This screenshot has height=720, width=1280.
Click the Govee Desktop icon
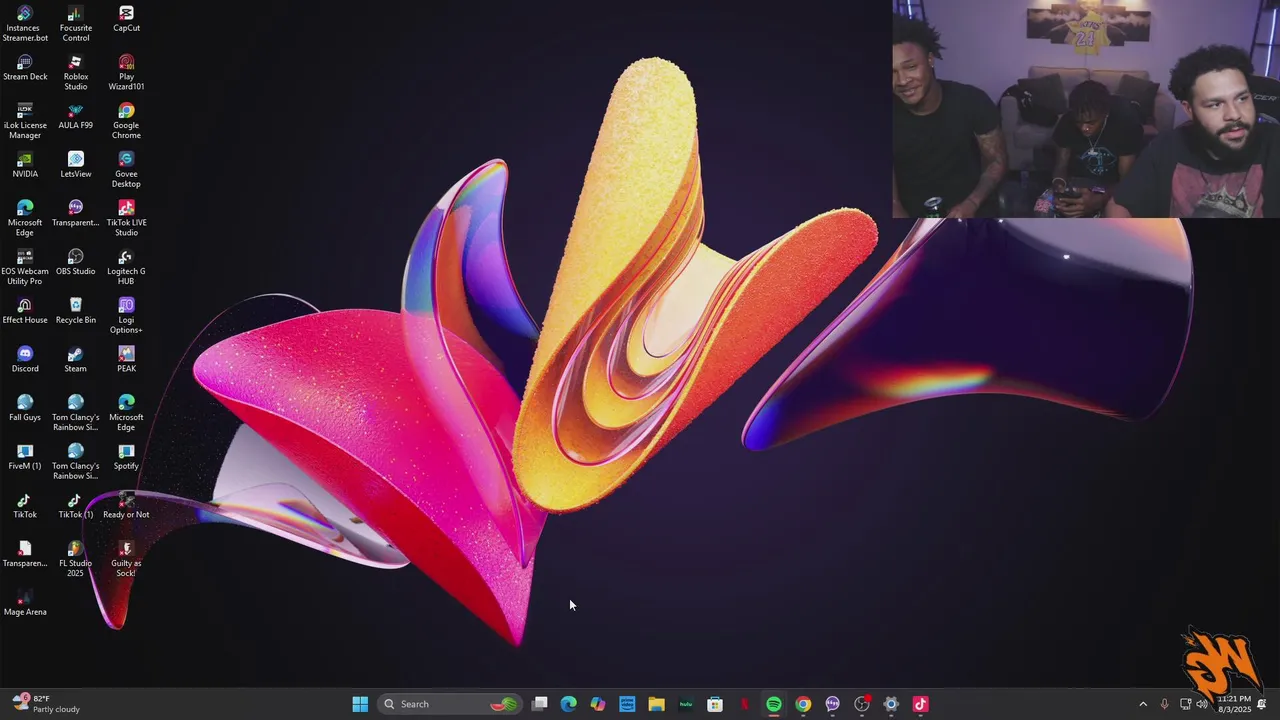(x=126, y=170)
